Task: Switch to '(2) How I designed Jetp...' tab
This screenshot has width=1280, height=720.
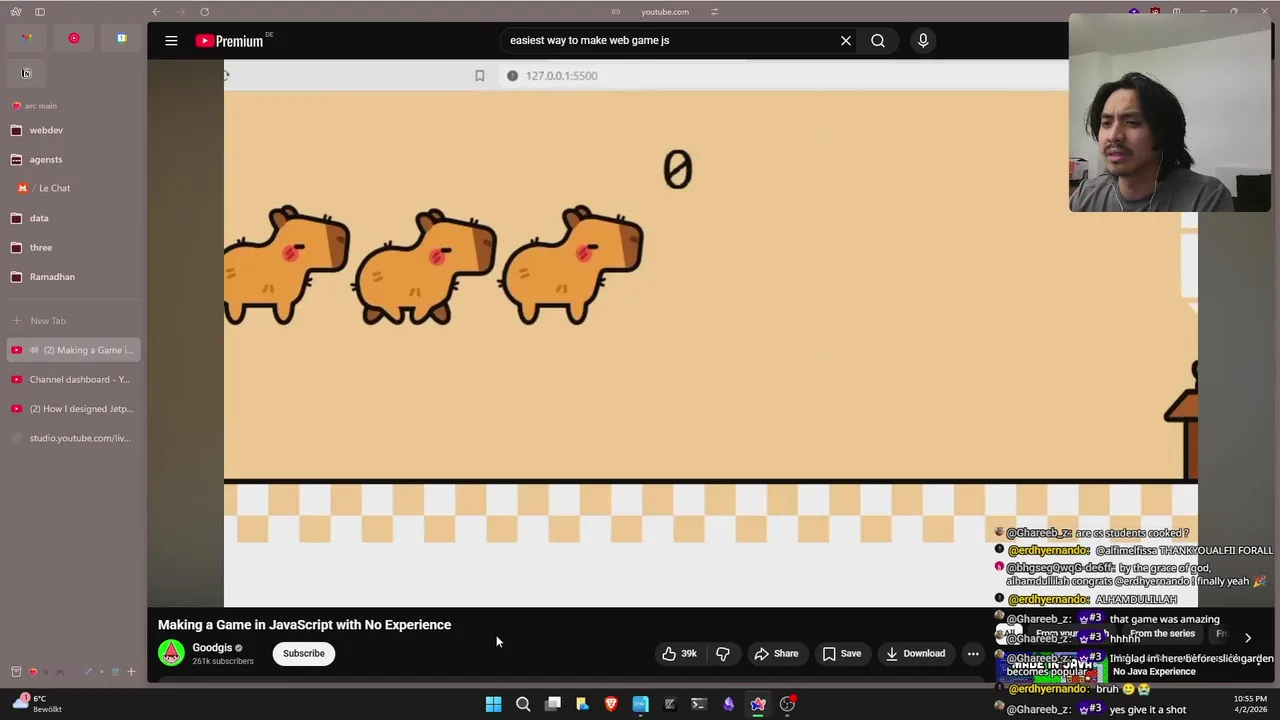Action: (72, 409)
